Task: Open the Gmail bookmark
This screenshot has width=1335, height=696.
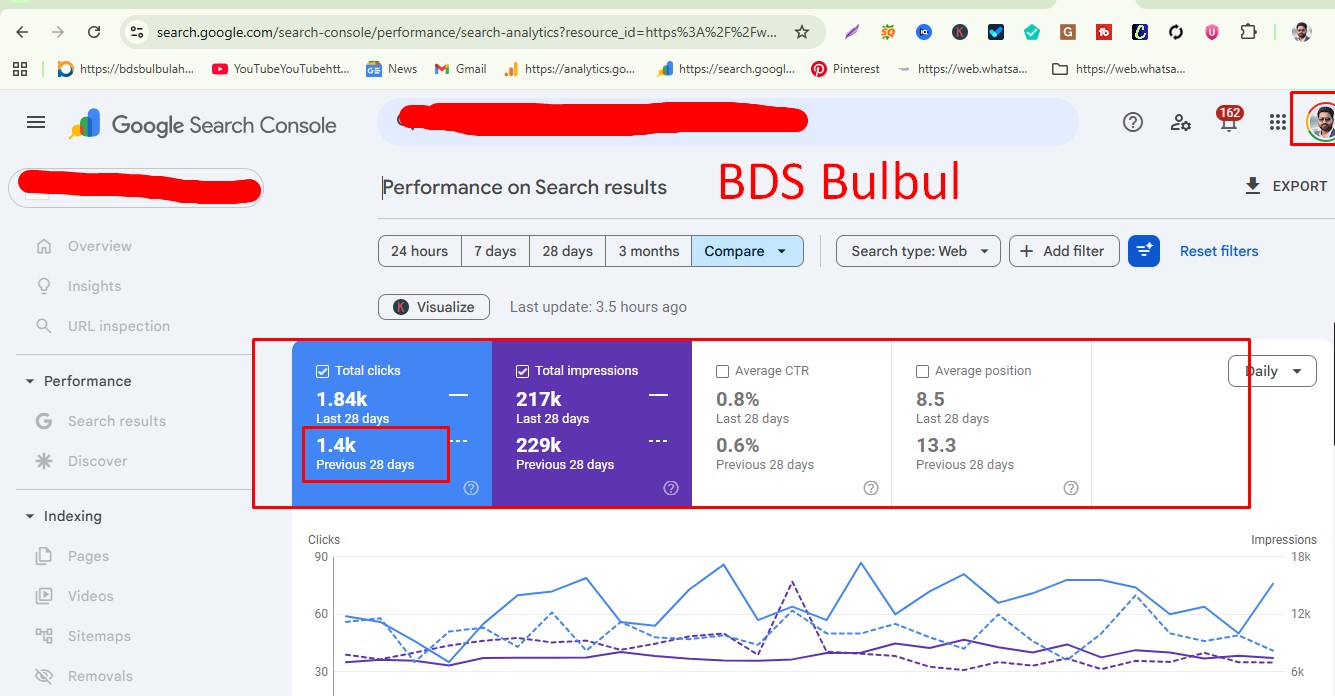Action: pyautogui.click(x=460, y=69)
